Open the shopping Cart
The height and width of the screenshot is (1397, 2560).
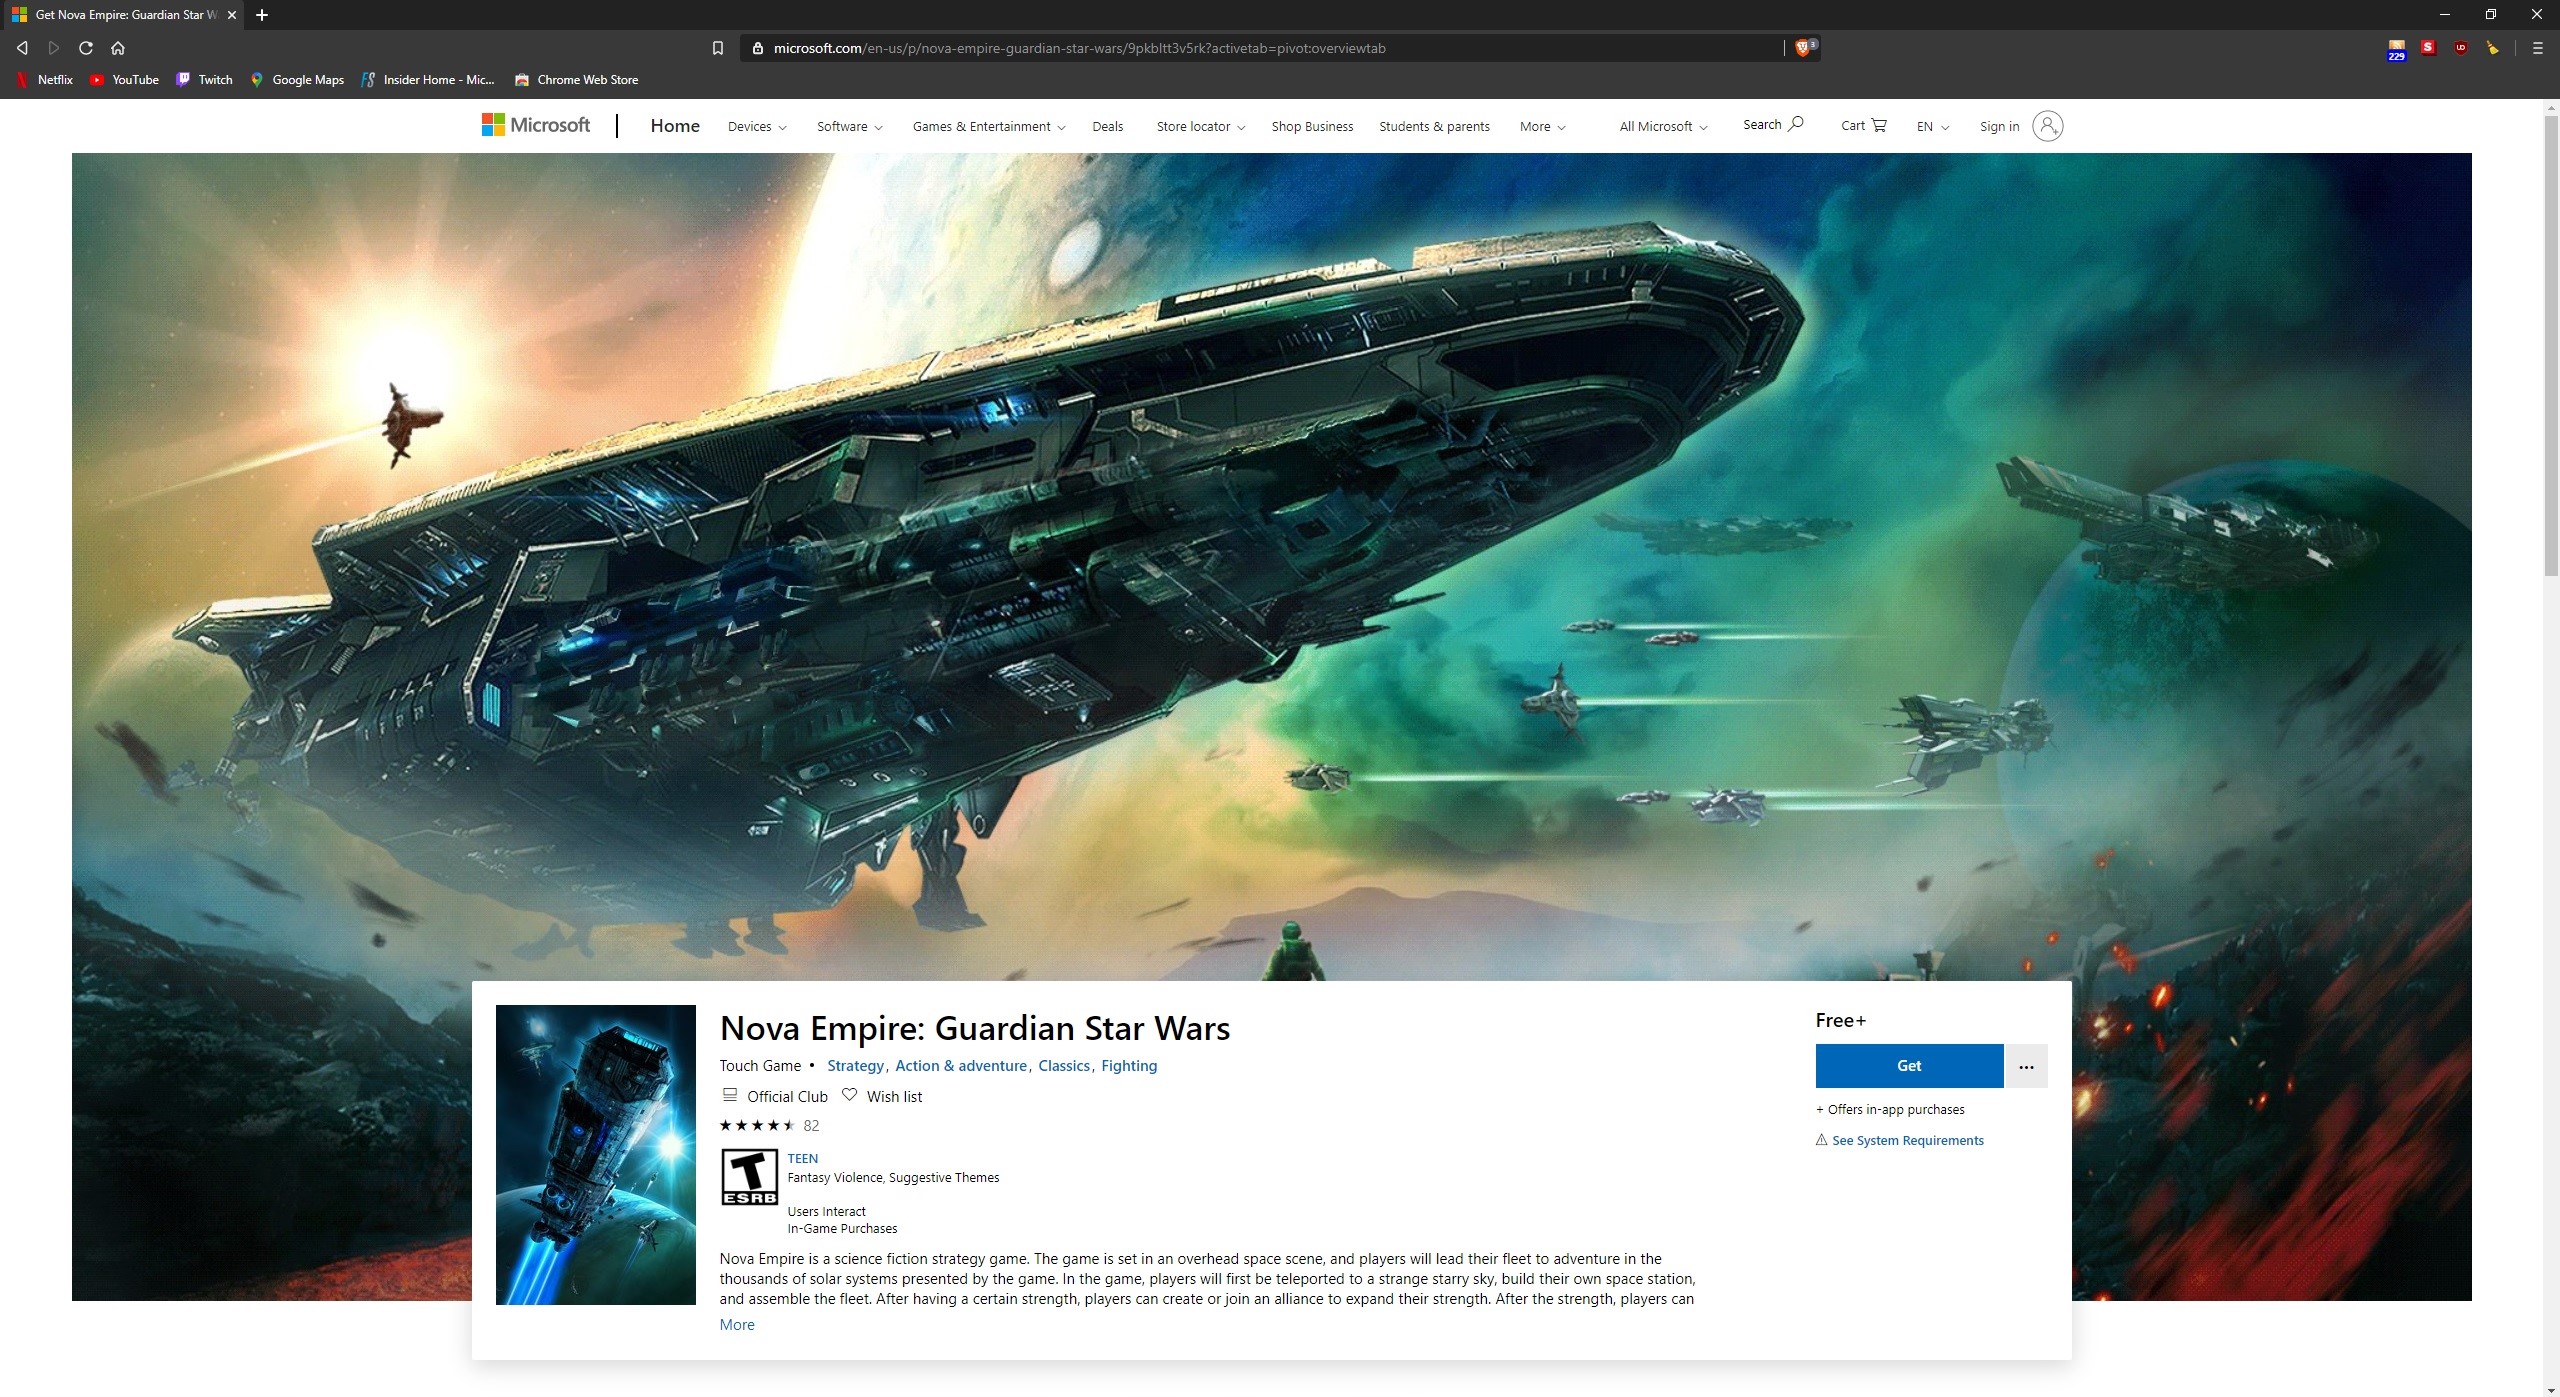[x=1863, y=126]
